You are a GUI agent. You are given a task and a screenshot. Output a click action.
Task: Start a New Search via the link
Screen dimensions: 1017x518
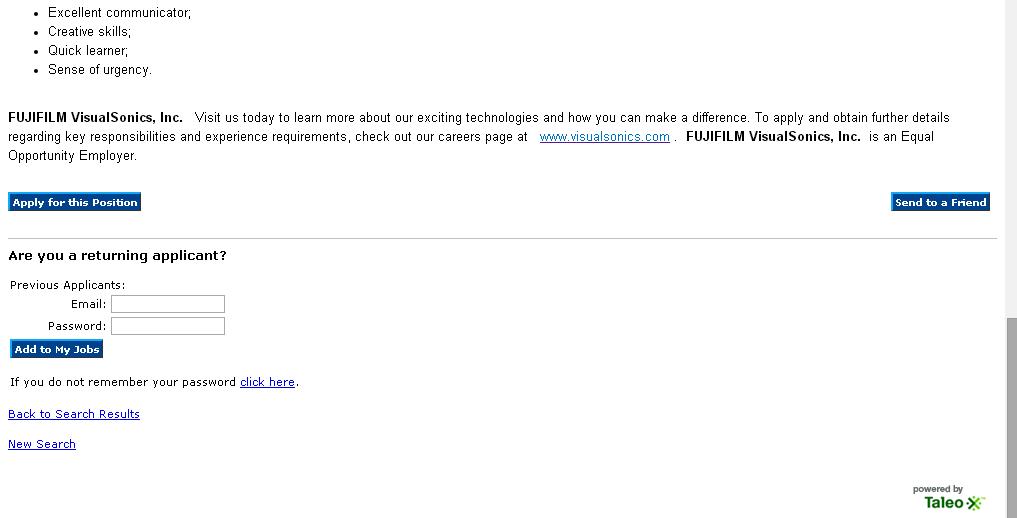click(42, 444)
